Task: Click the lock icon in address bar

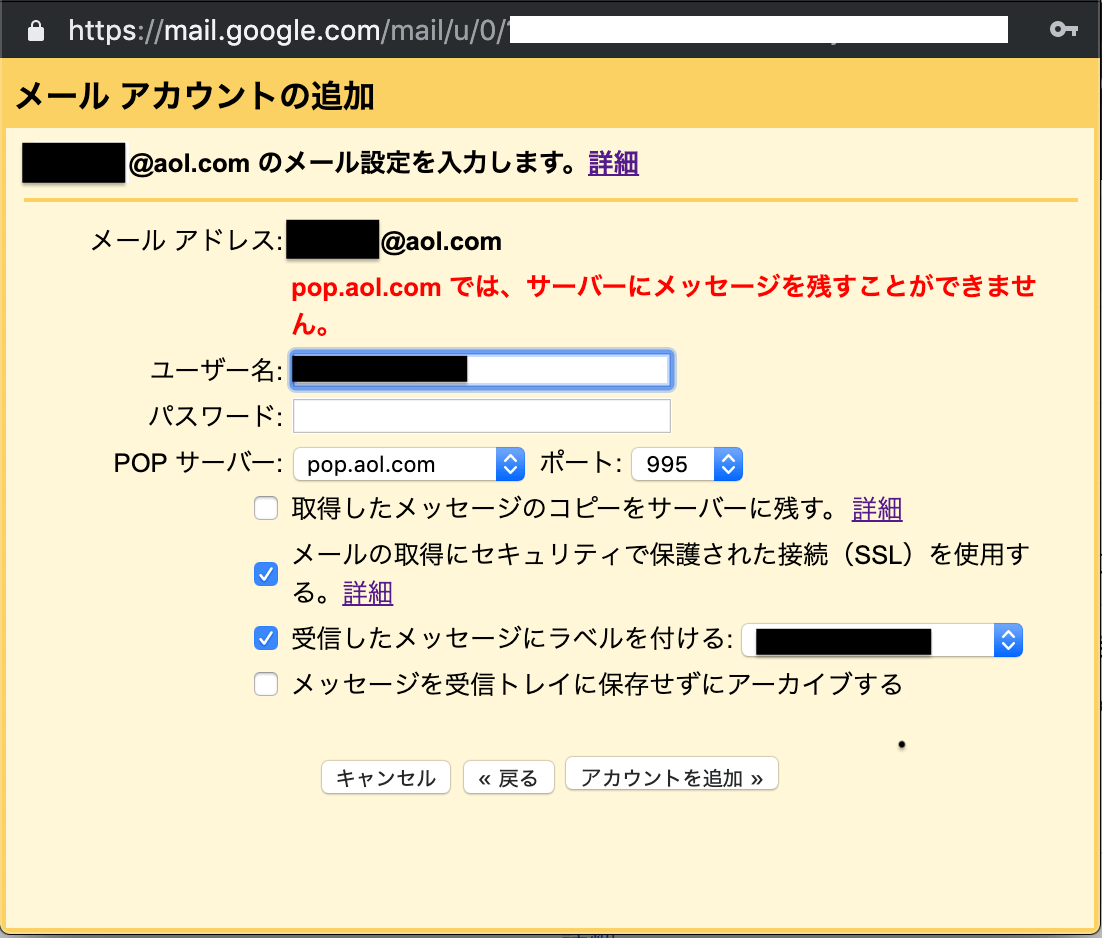Action: pos(36,30)
